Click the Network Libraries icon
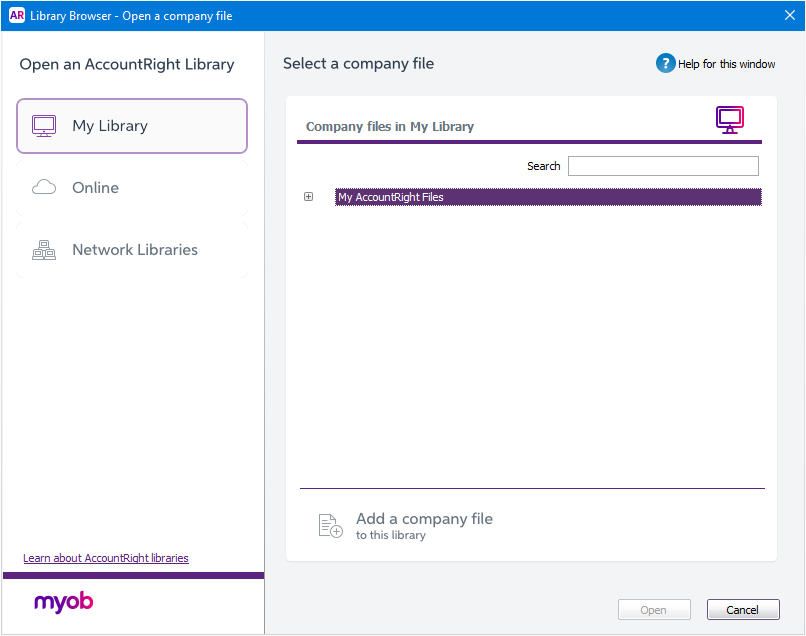 click(x=43, y=249)
